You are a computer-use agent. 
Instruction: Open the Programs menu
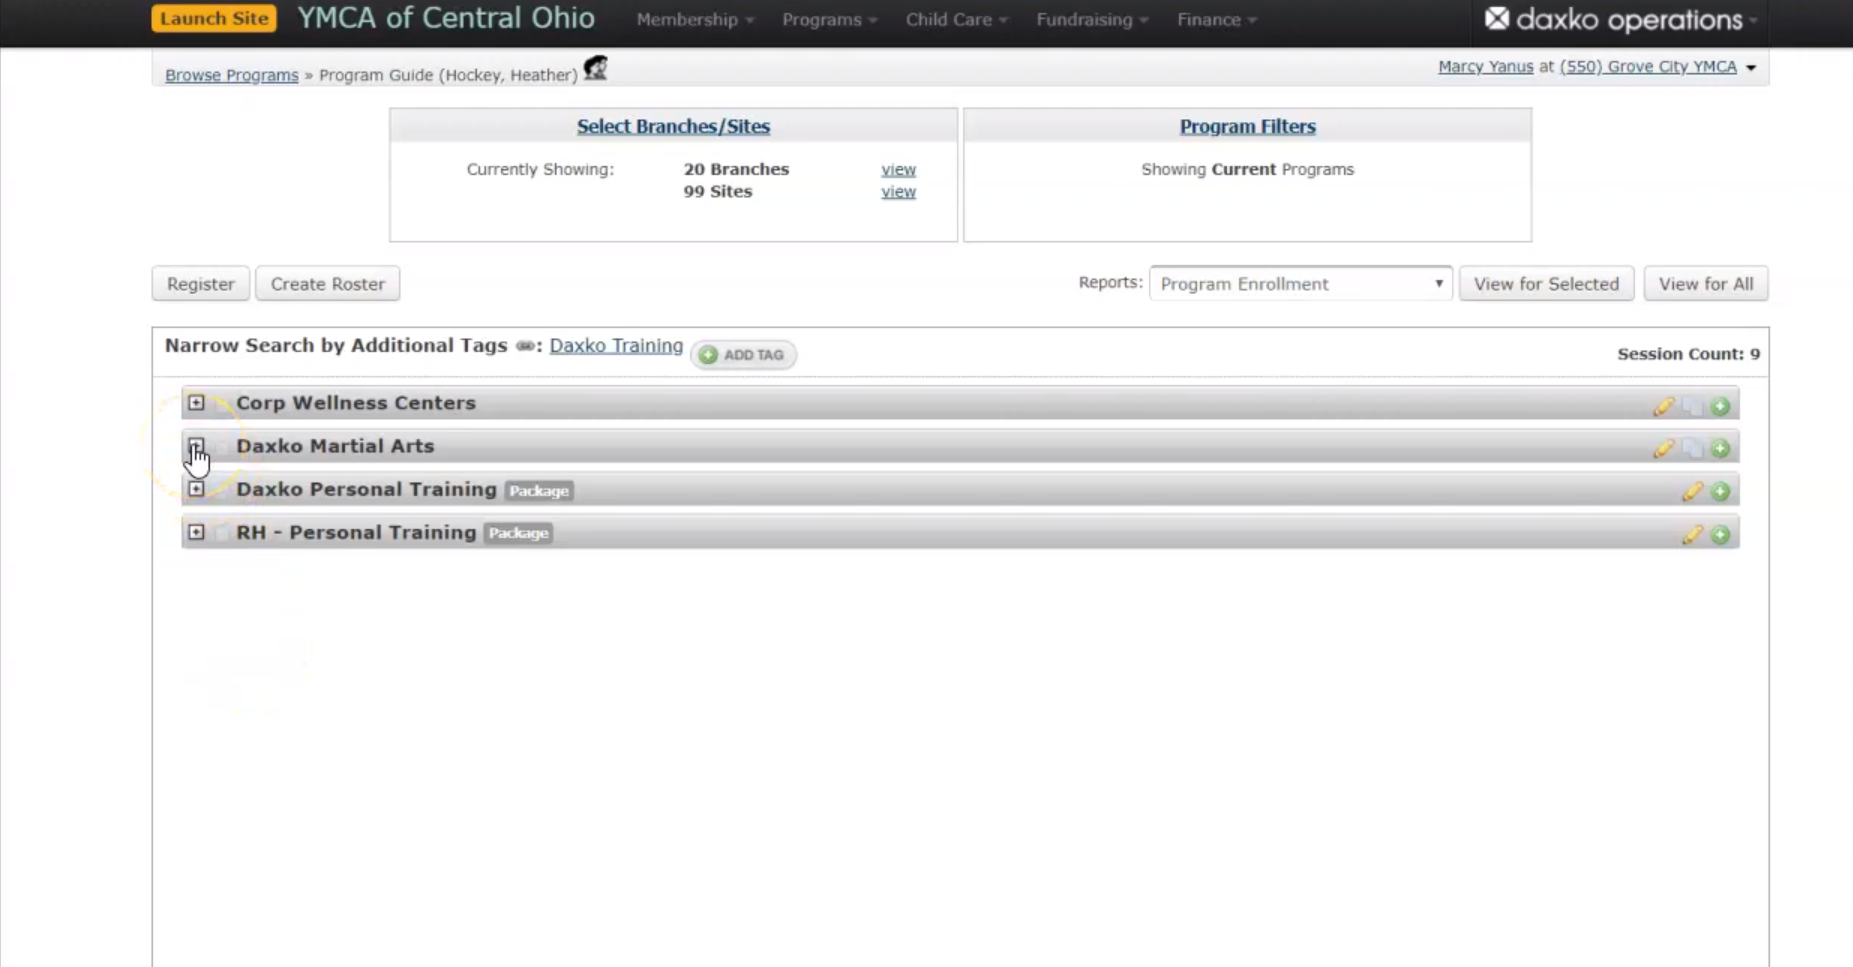[829, 19]
